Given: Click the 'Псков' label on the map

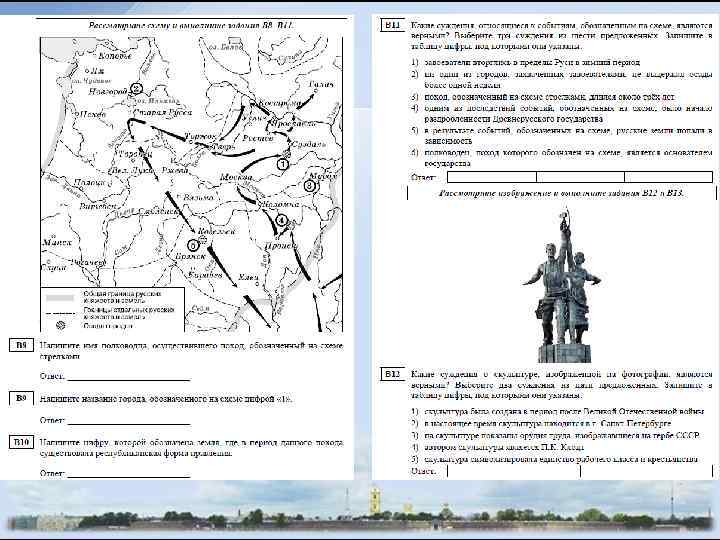Looking at the screenshot, I should pyautogui.click(x=93, y=114).
